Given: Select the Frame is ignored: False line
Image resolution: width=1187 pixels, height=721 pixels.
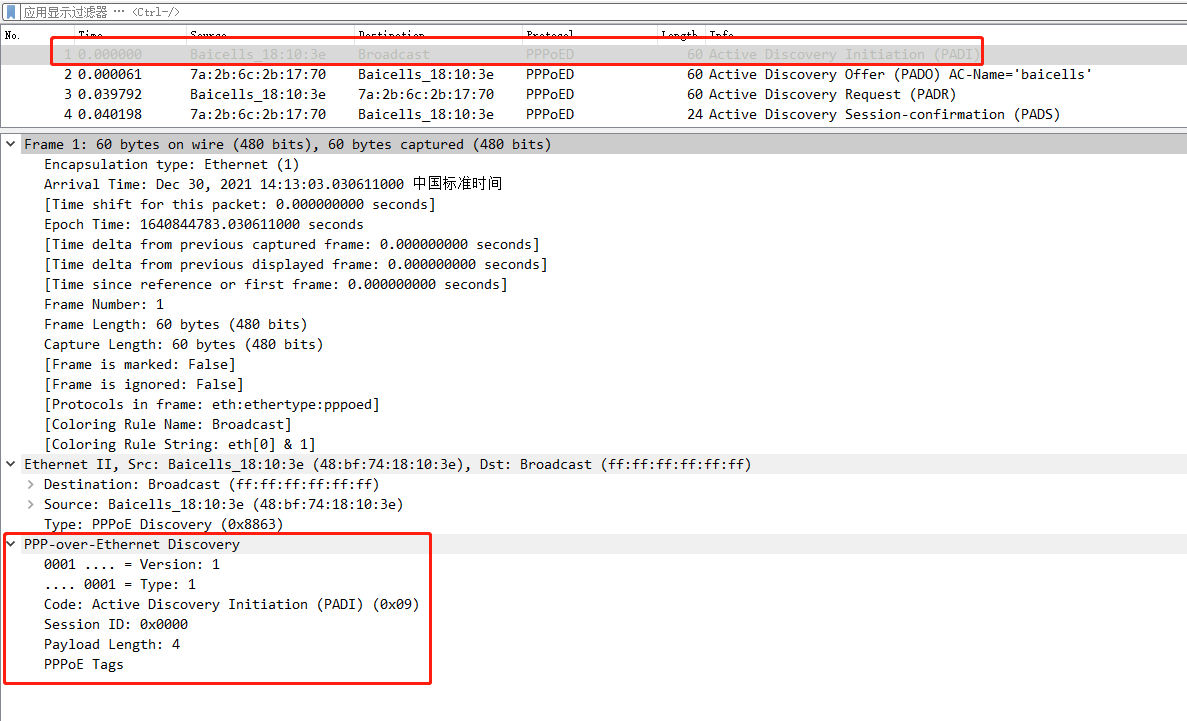Looking at the screenshot, I should tap(144, 385).
